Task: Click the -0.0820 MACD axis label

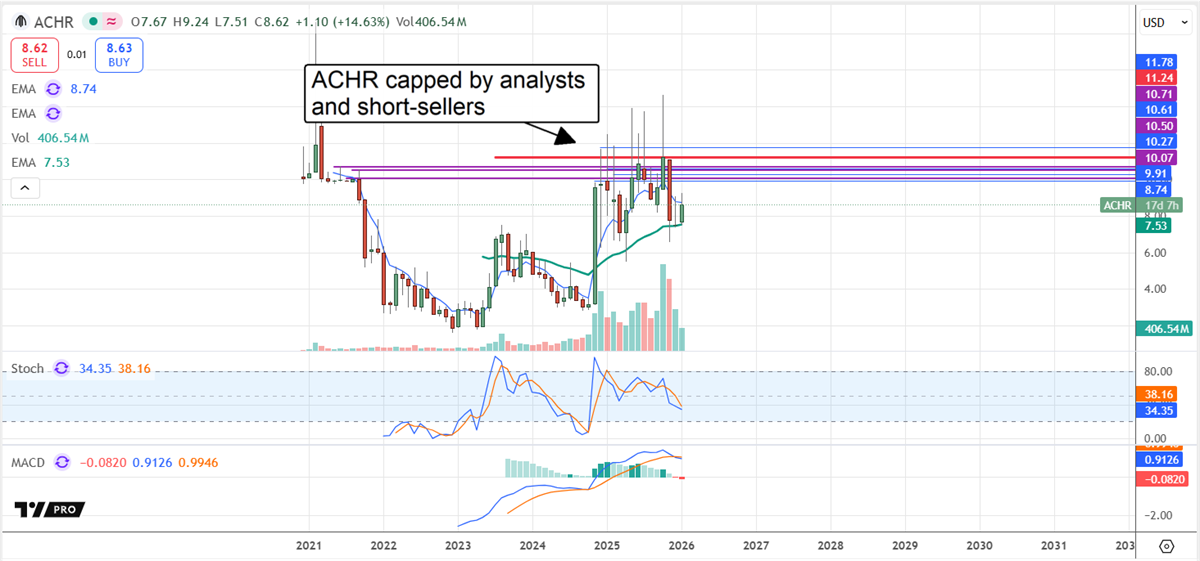Action: pos(1162,479)
